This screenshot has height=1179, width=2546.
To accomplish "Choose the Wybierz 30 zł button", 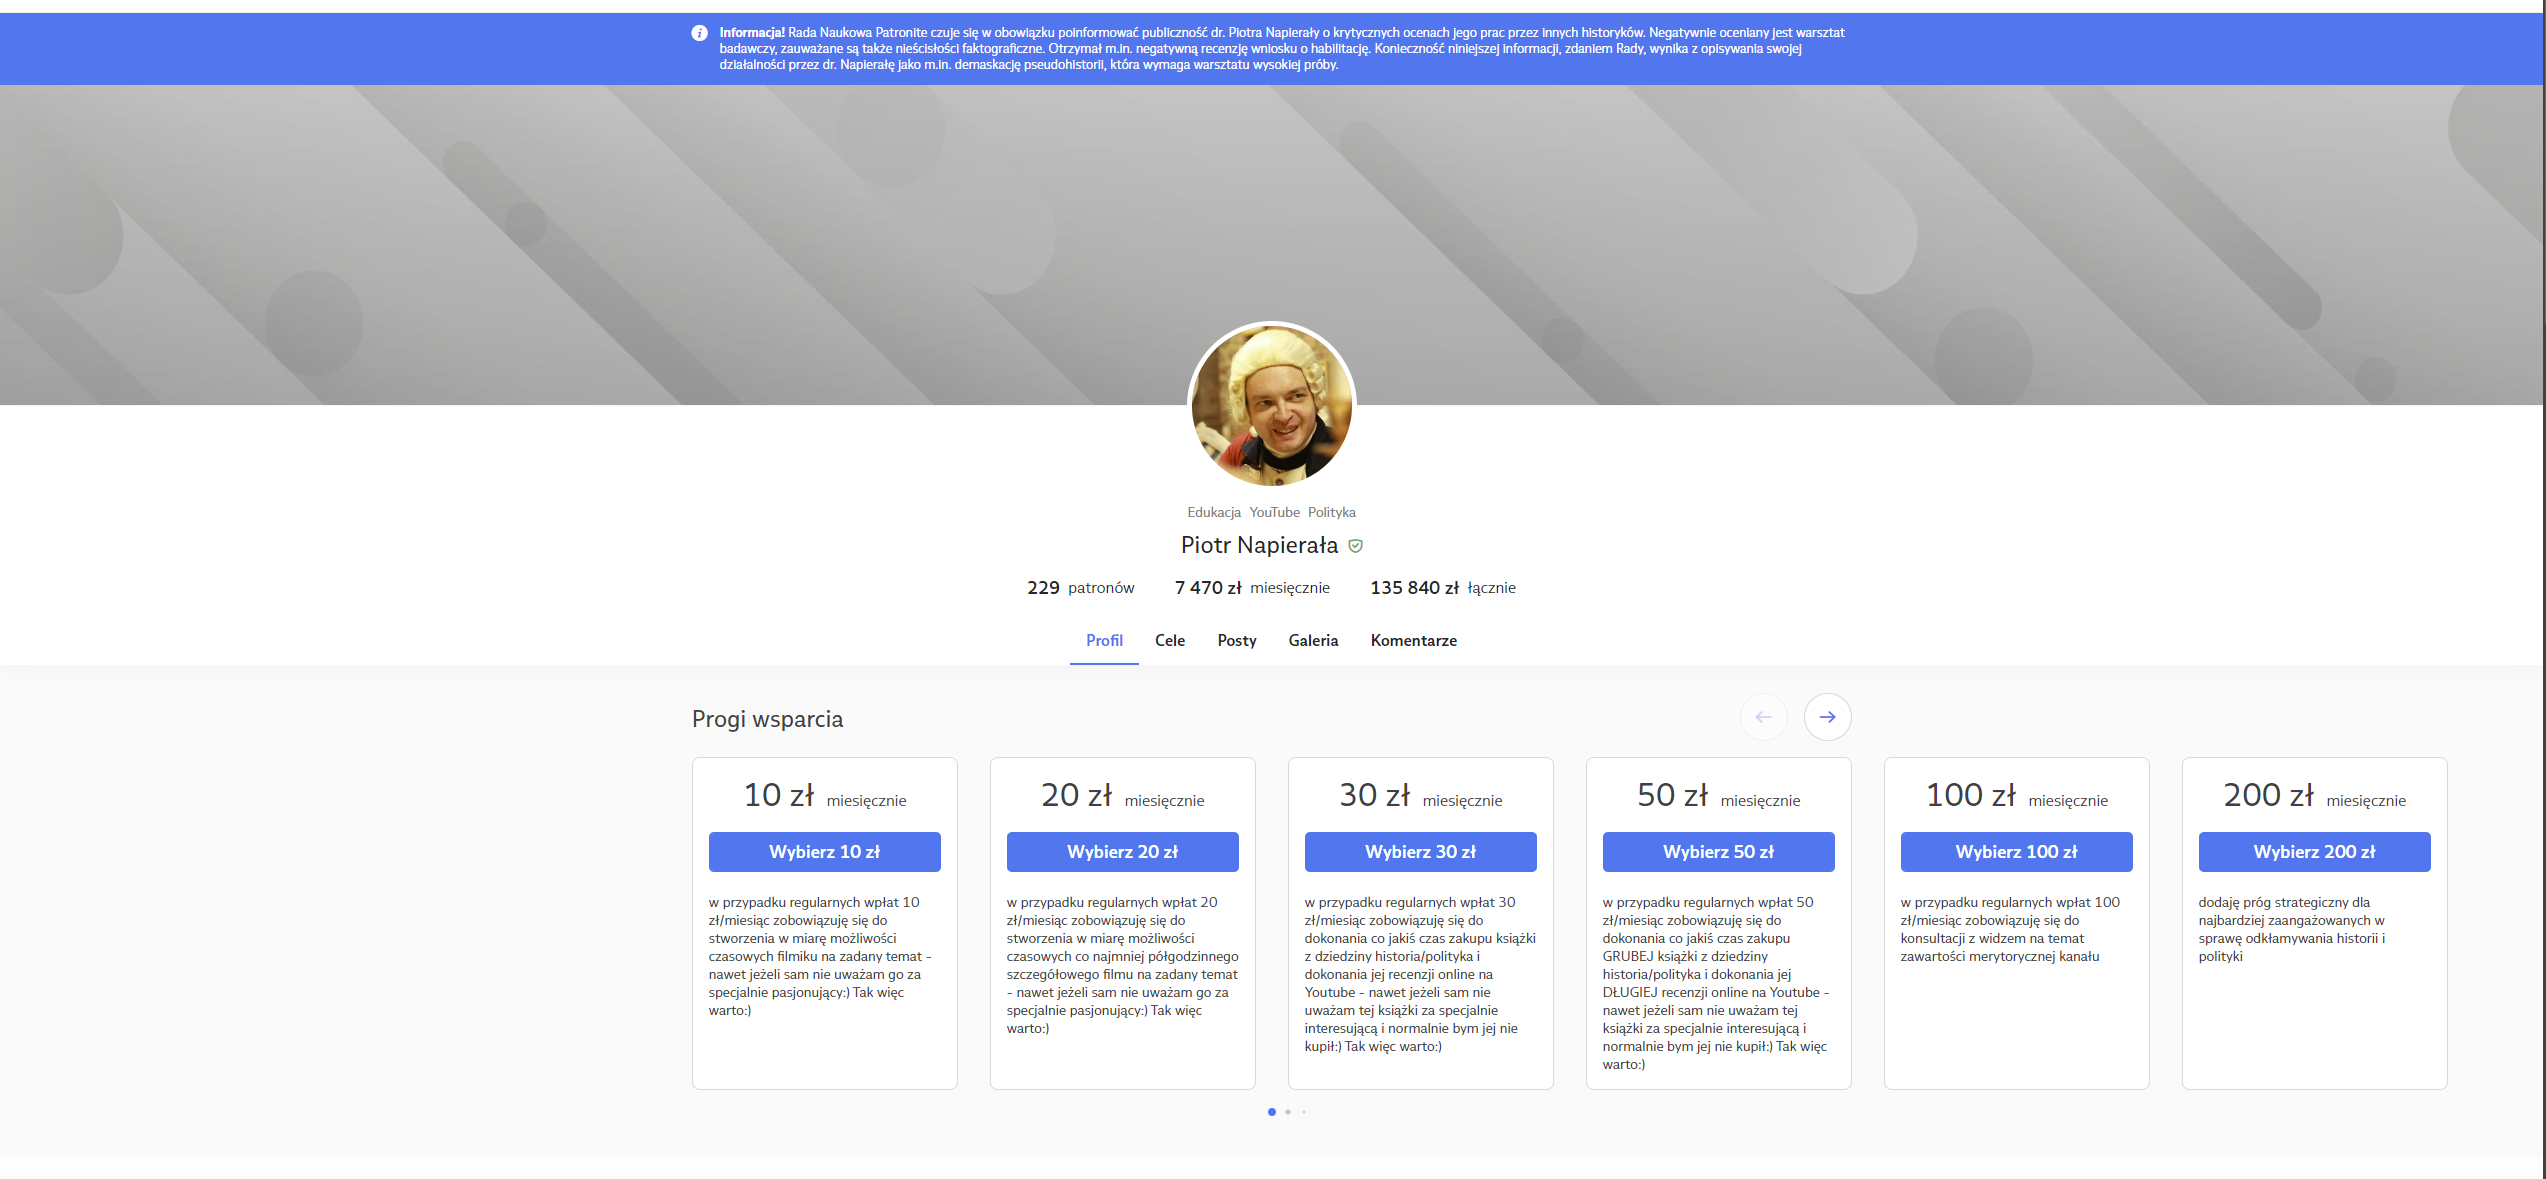I will [1420, 852].
